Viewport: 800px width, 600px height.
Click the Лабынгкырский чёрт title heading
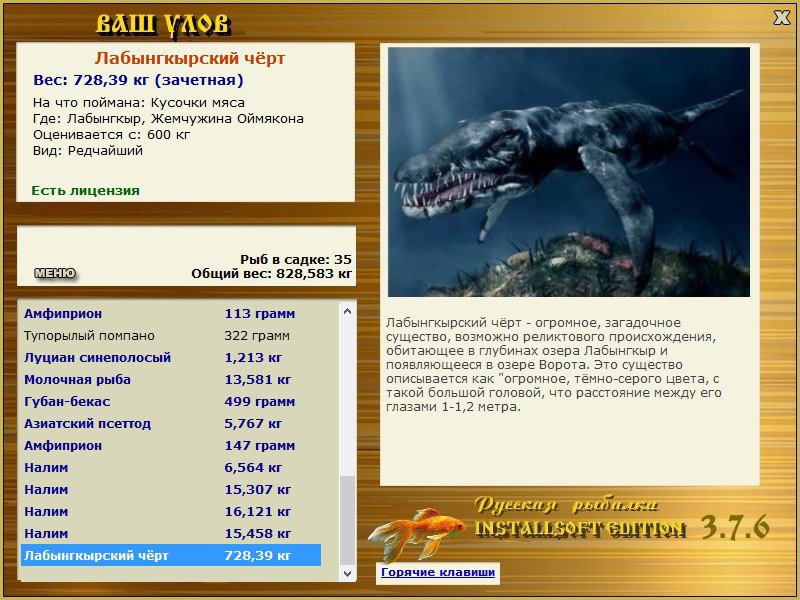coord(190,58)
